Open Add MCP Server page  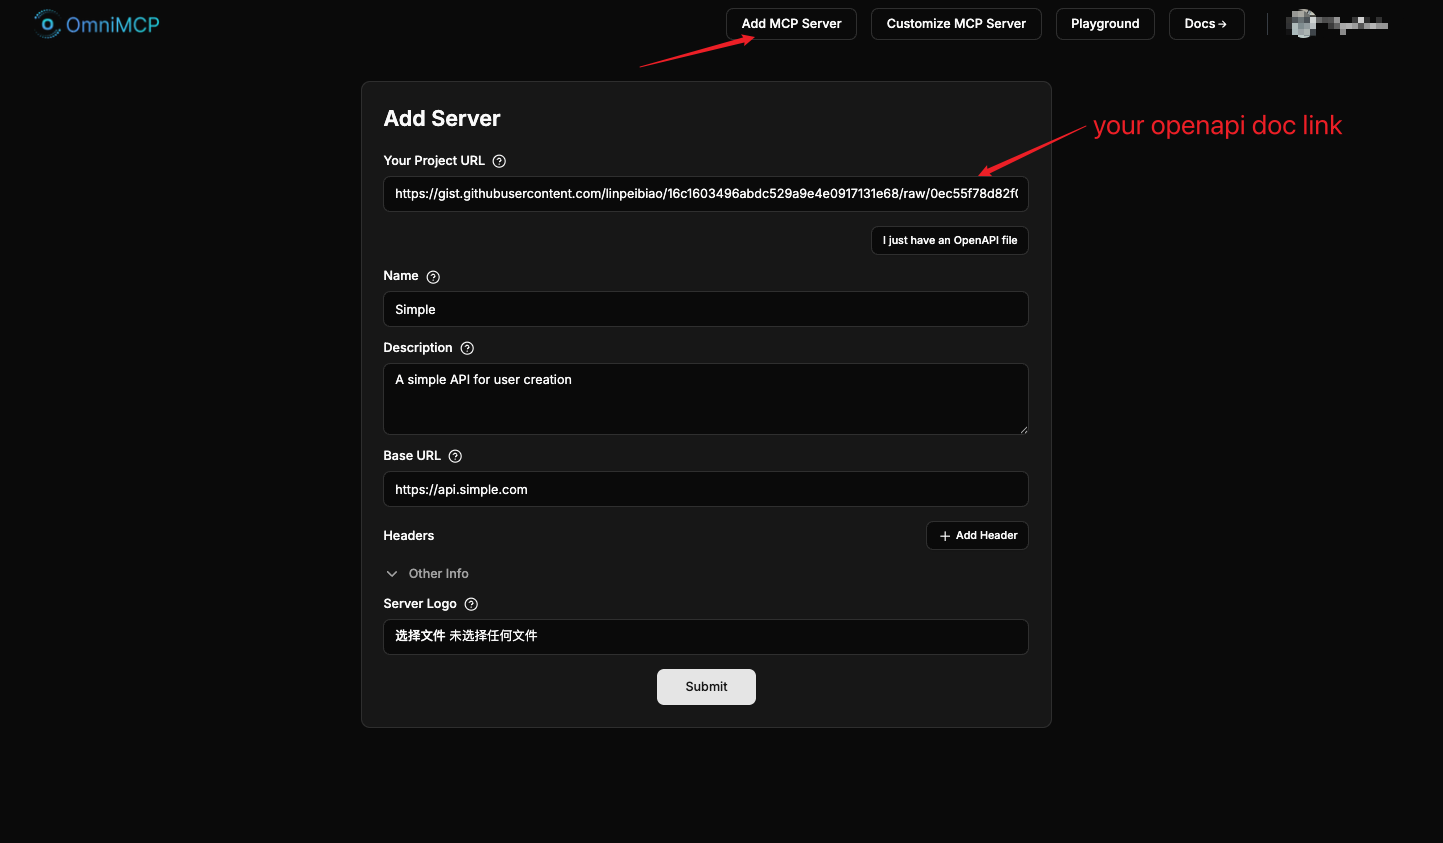pyautogui.click(x=791, y=24)
